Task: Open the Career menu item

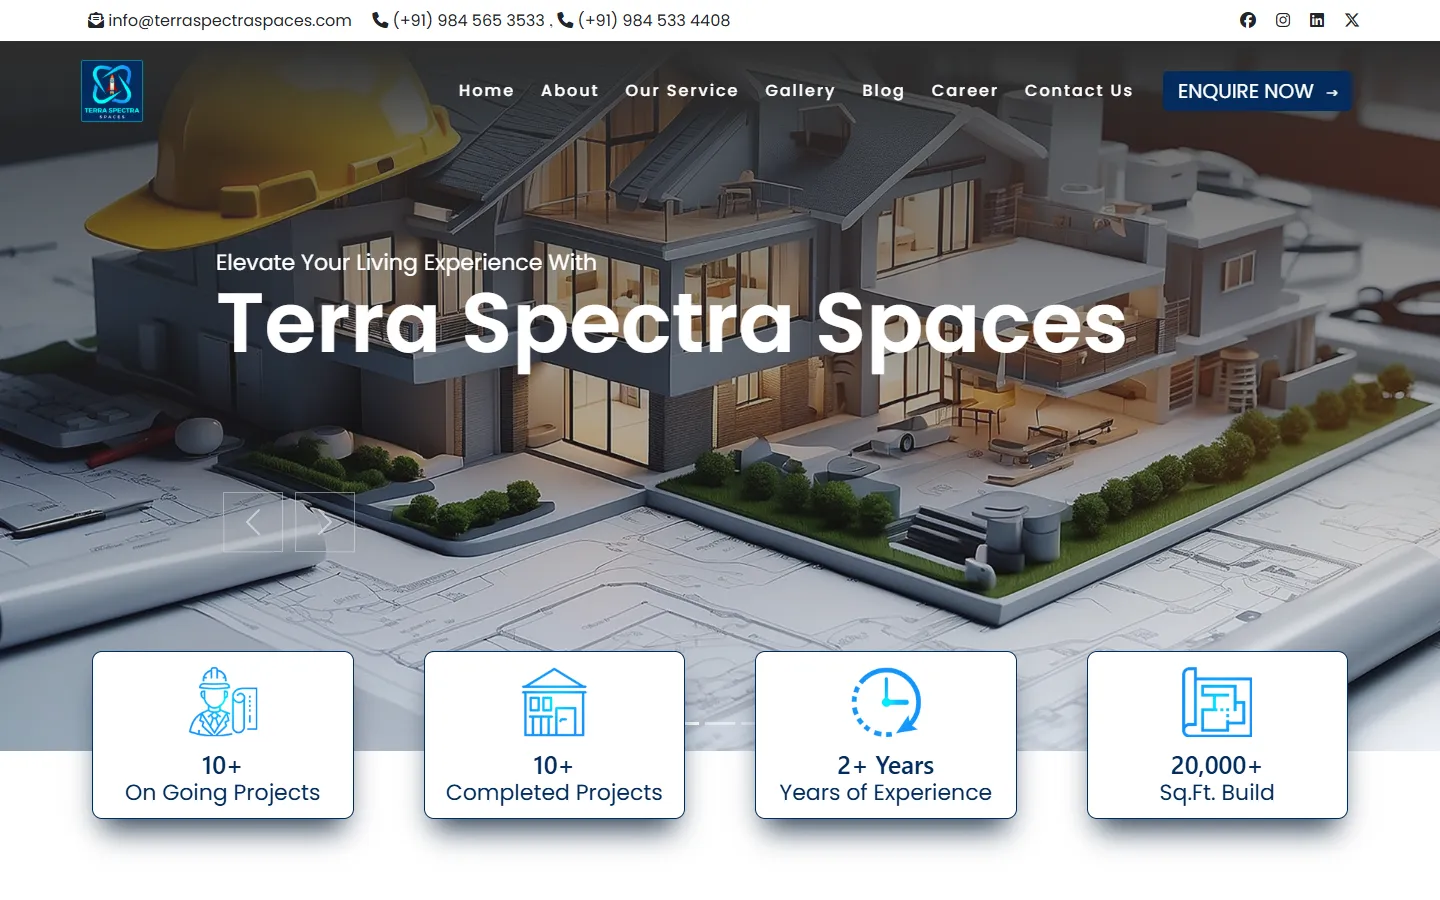Action: coord(965,90)
